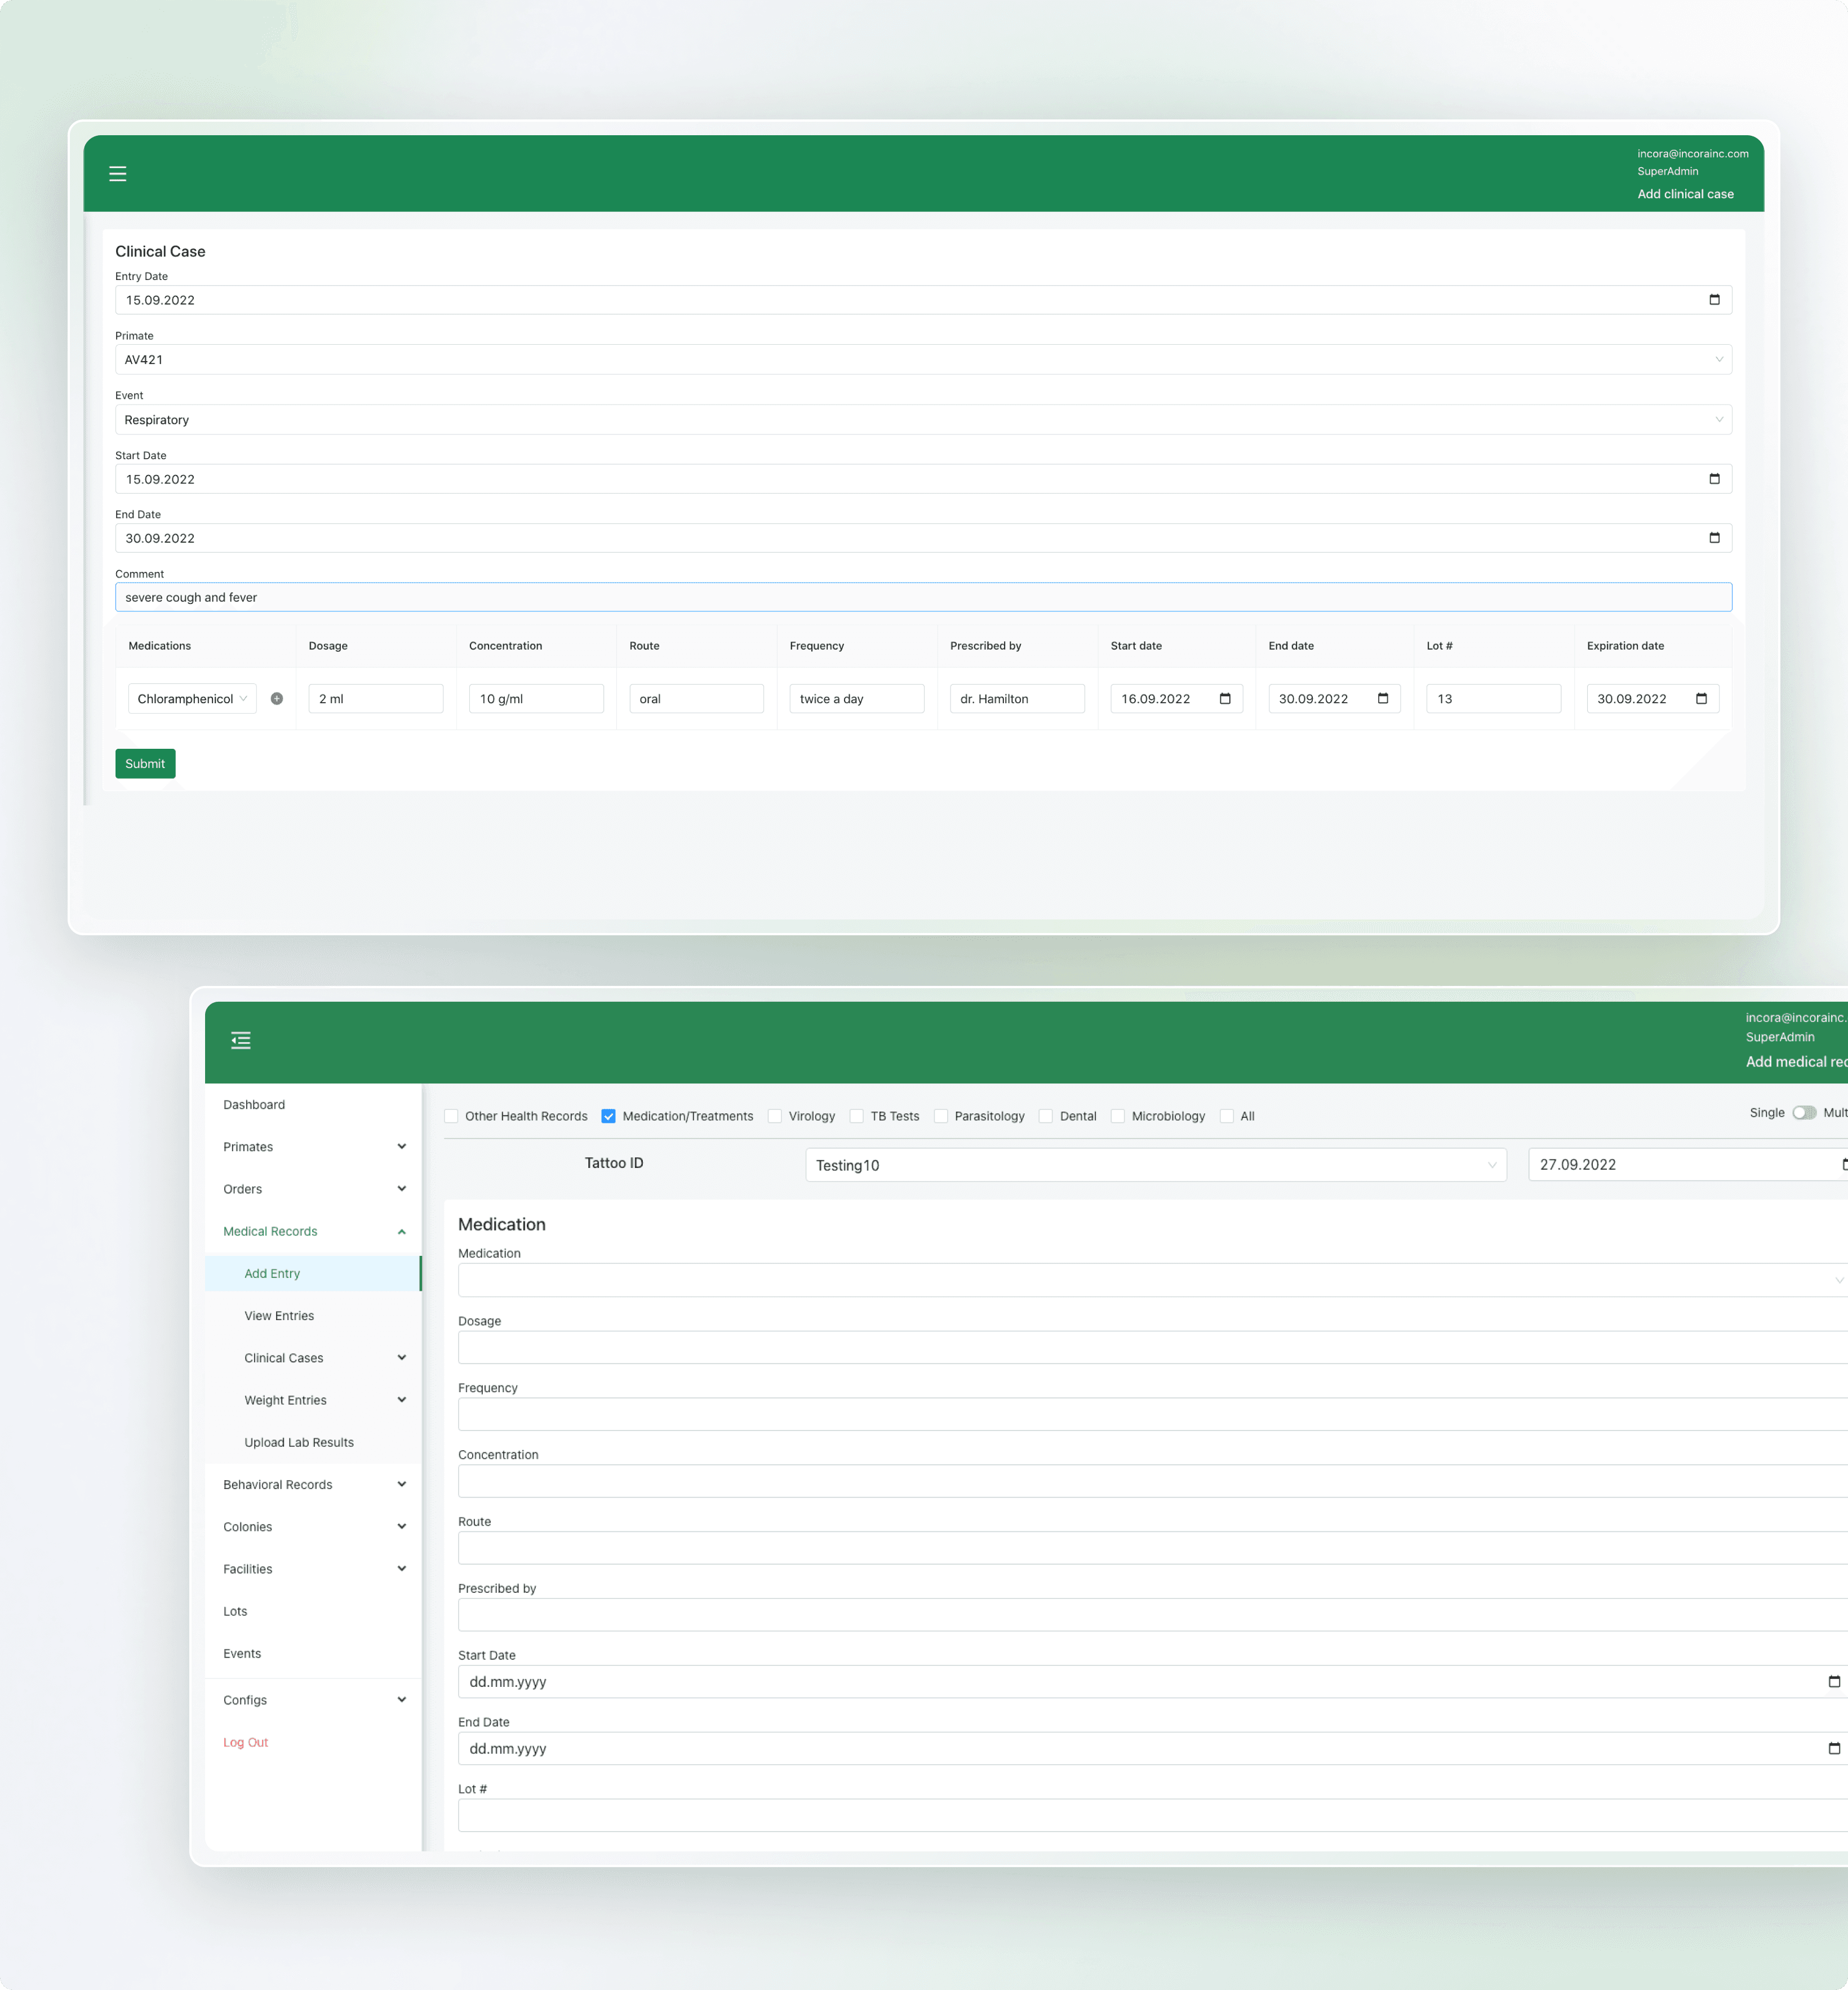The image size is (1848, 1990).
Task: Click the Comment field with severe cough
Action: point(923,598)
